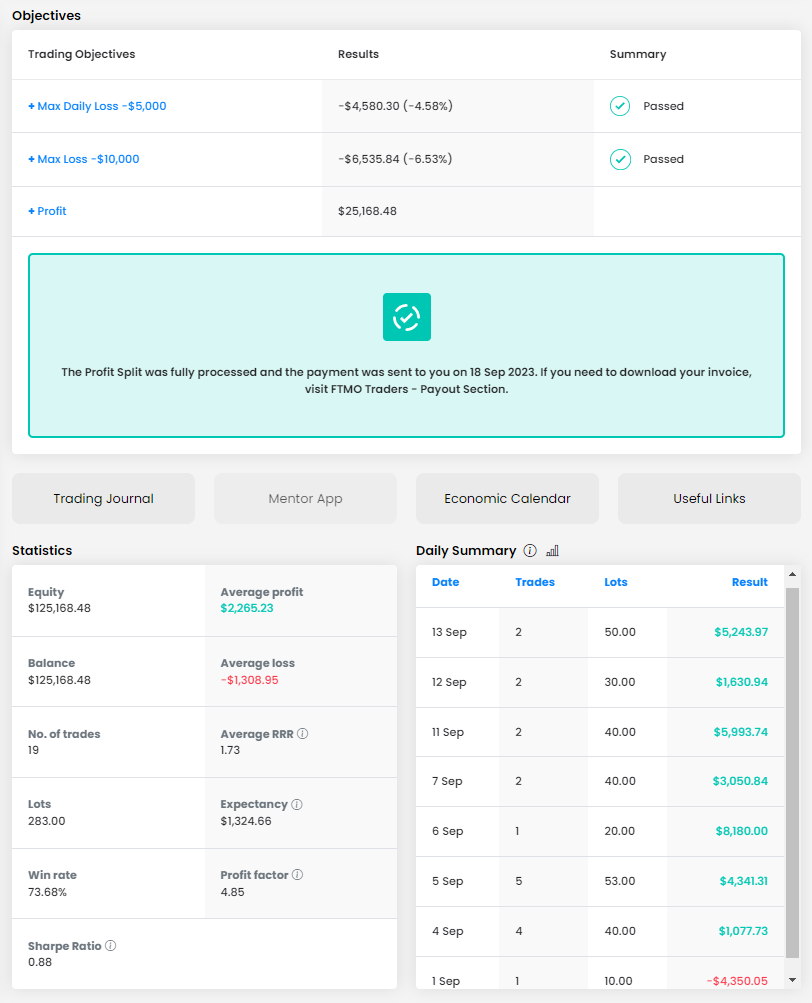Click the $1,630.94 result value

click(x=742, y=682)
